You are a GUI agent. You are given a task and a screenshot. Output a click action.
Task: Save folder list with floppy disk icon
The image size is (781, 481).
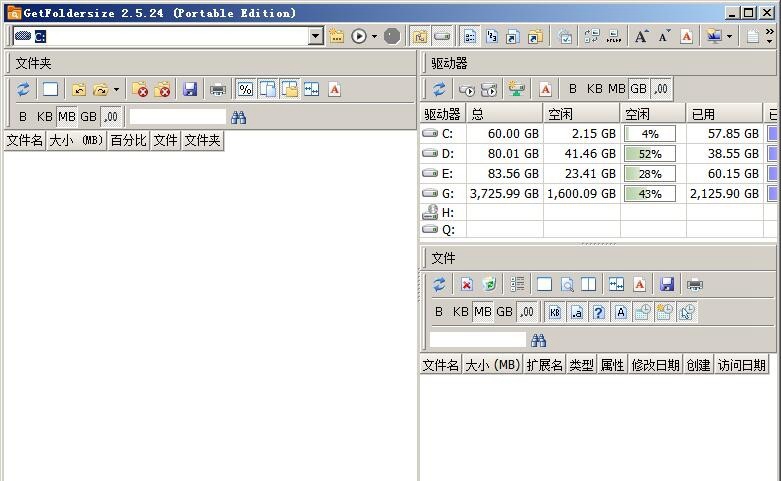pos(190,90)
